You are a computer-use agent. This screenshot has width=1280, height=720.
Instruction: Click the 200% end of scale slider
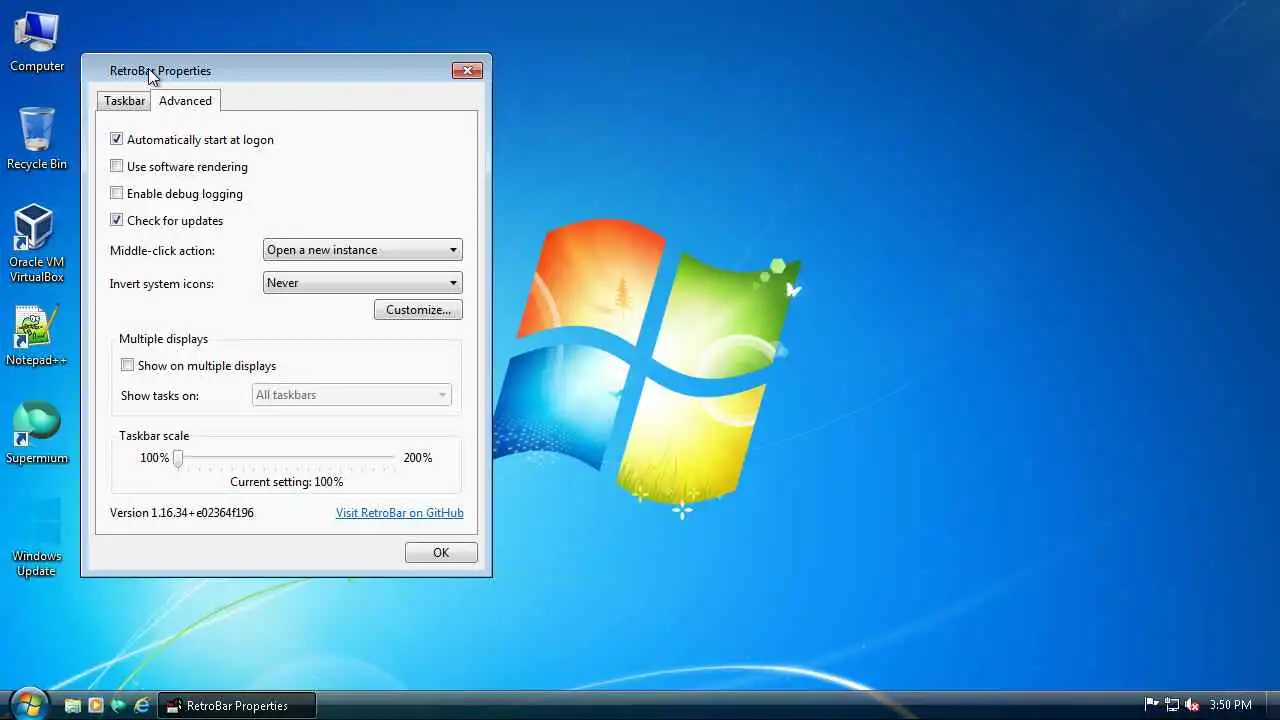pyautogui.click(x=418, y=458)
